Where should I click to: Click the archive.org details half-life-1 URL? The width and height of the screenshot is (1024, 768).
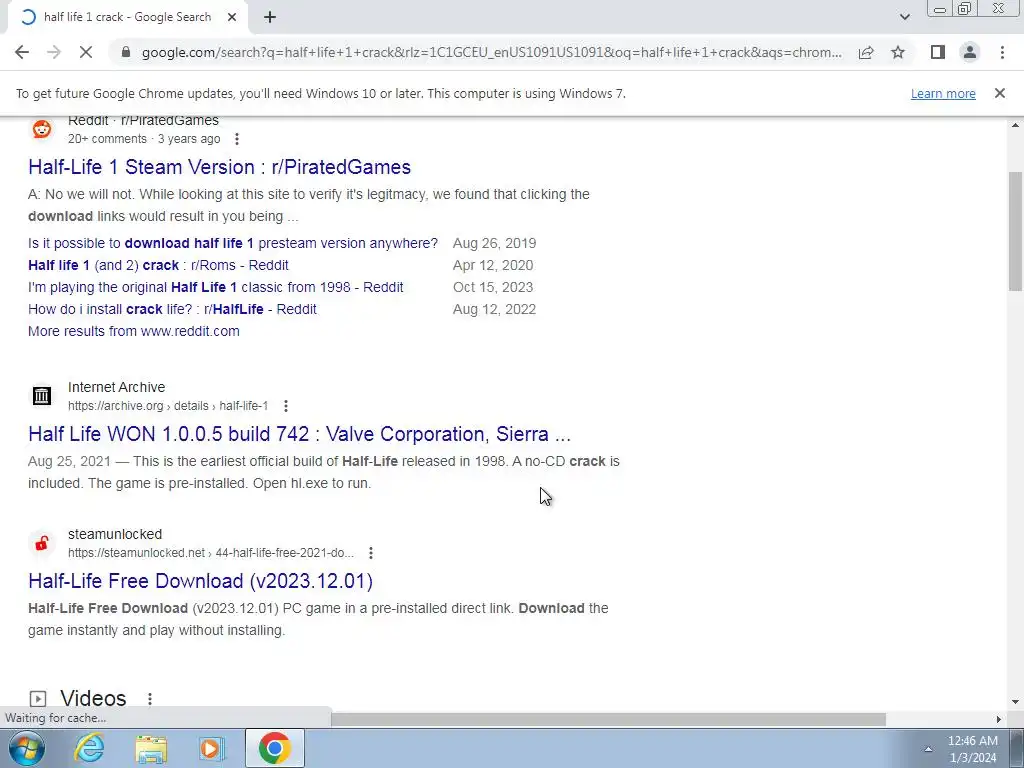pyautogui.click(x=168, y=406)
